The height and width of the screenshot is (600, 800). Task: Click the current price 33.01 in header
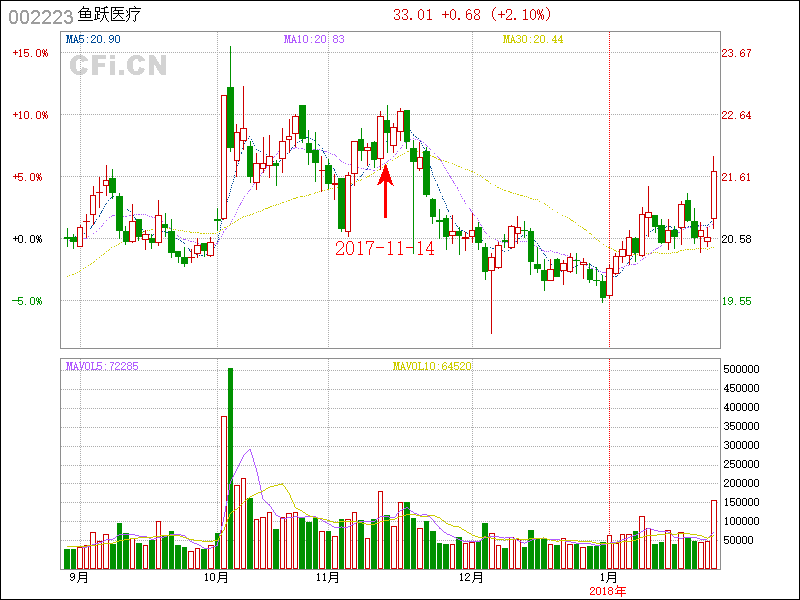(x=412, y=14)
